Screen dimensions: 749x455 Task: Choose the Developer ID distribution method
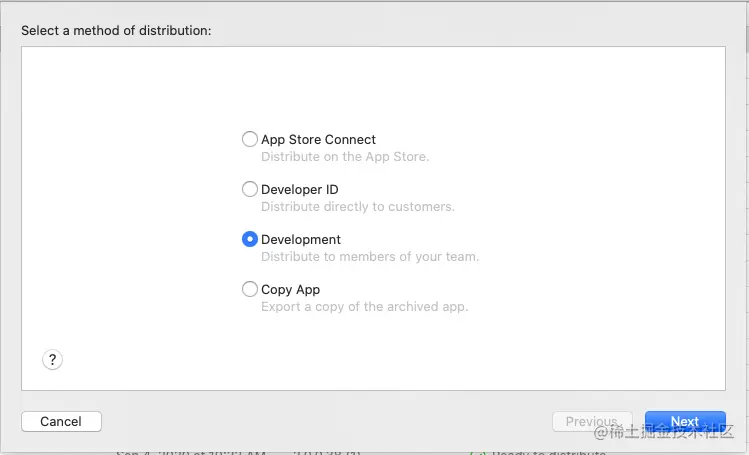point(249,189)
